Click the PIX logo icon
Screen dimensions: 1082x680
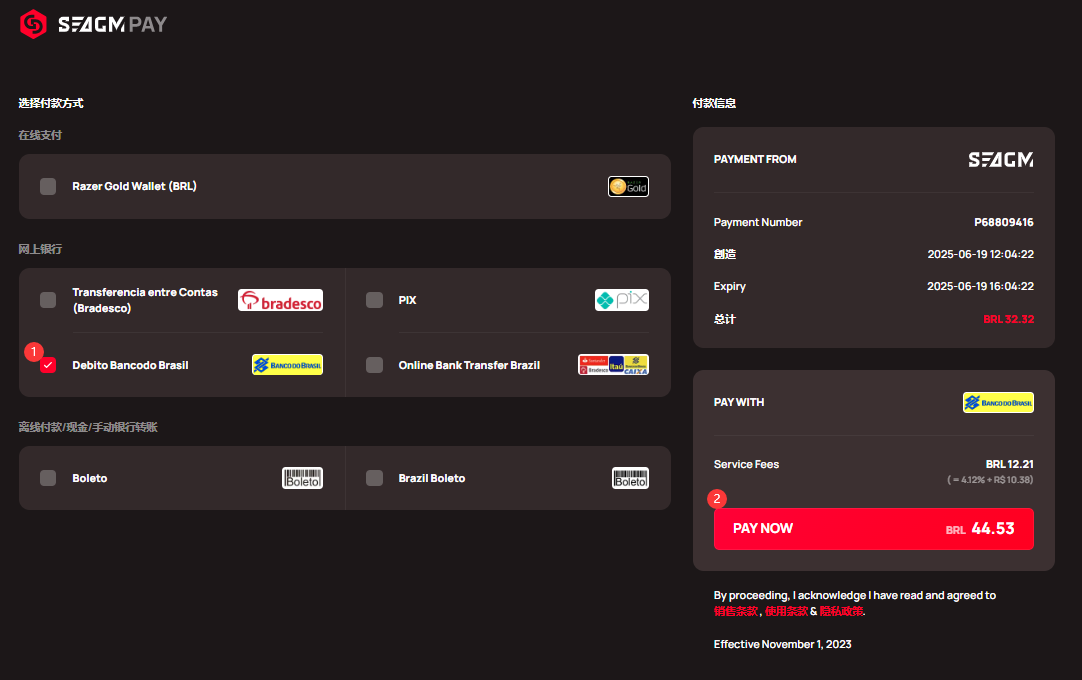click(622, 300)
